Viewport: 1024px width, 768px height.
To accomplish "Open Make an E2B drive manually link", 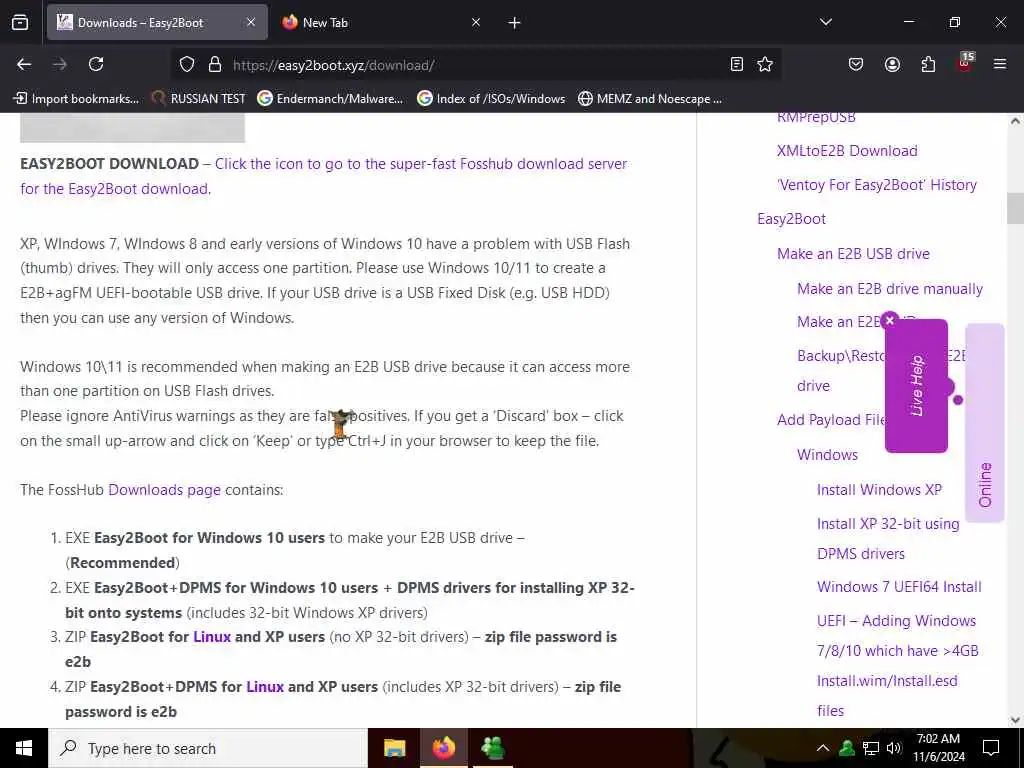I will 890,289.
